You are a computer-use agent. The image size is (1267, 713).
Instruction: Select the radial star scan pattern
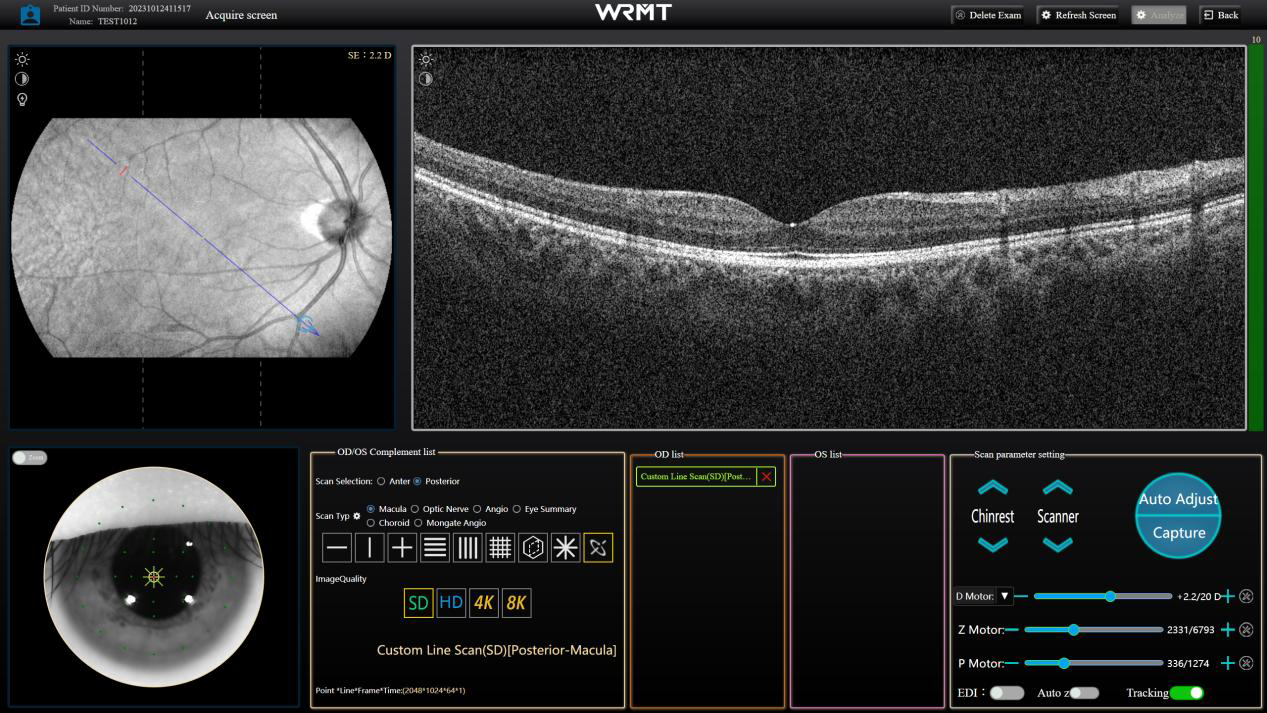(566, 547)
